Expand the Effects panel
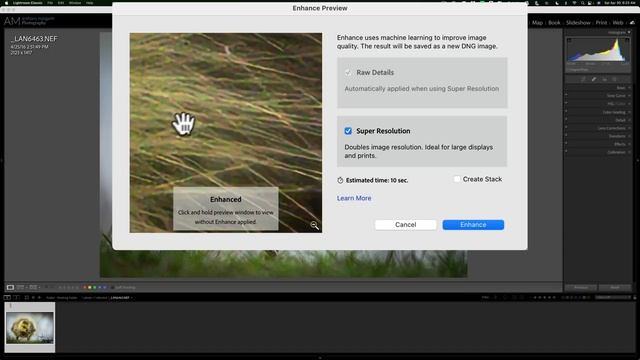640x360 pixels. coord(620,144)
